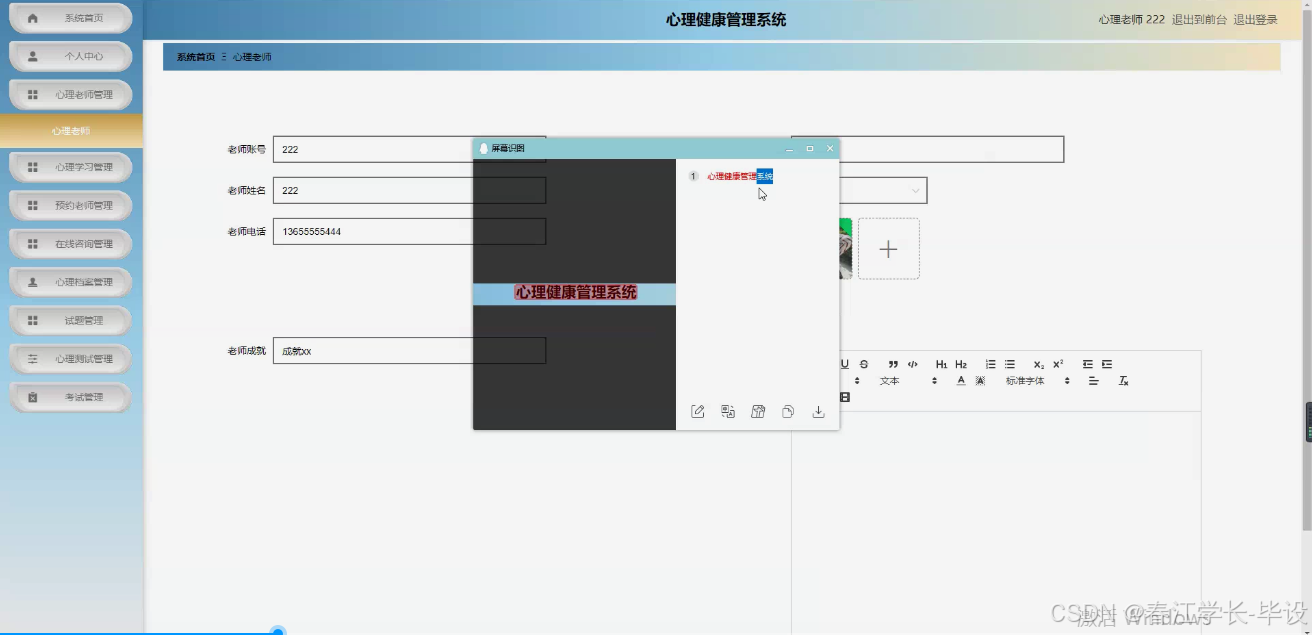
Task: Apply Heading 2 (H2) format
Action: point(961,365)
